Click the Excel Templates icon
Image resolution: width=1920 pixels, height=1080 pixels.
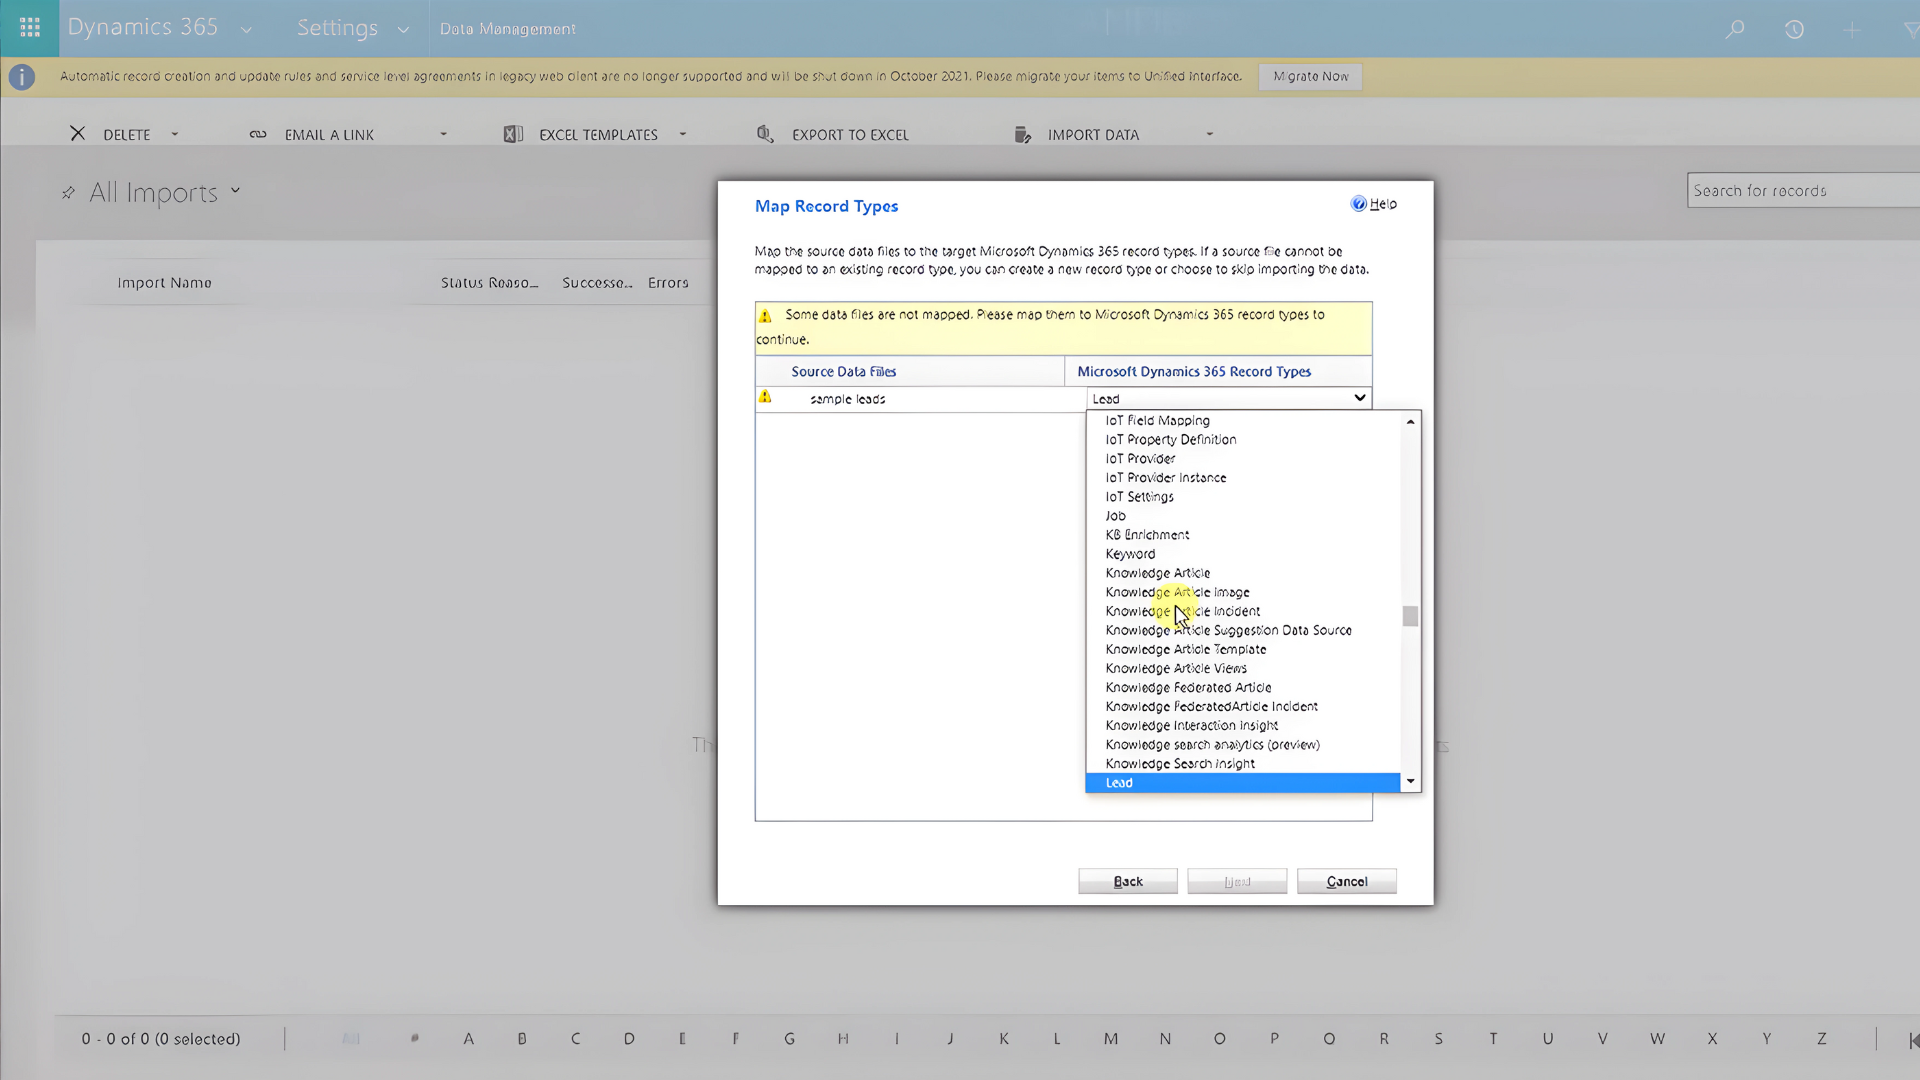(x=513, y=134)
